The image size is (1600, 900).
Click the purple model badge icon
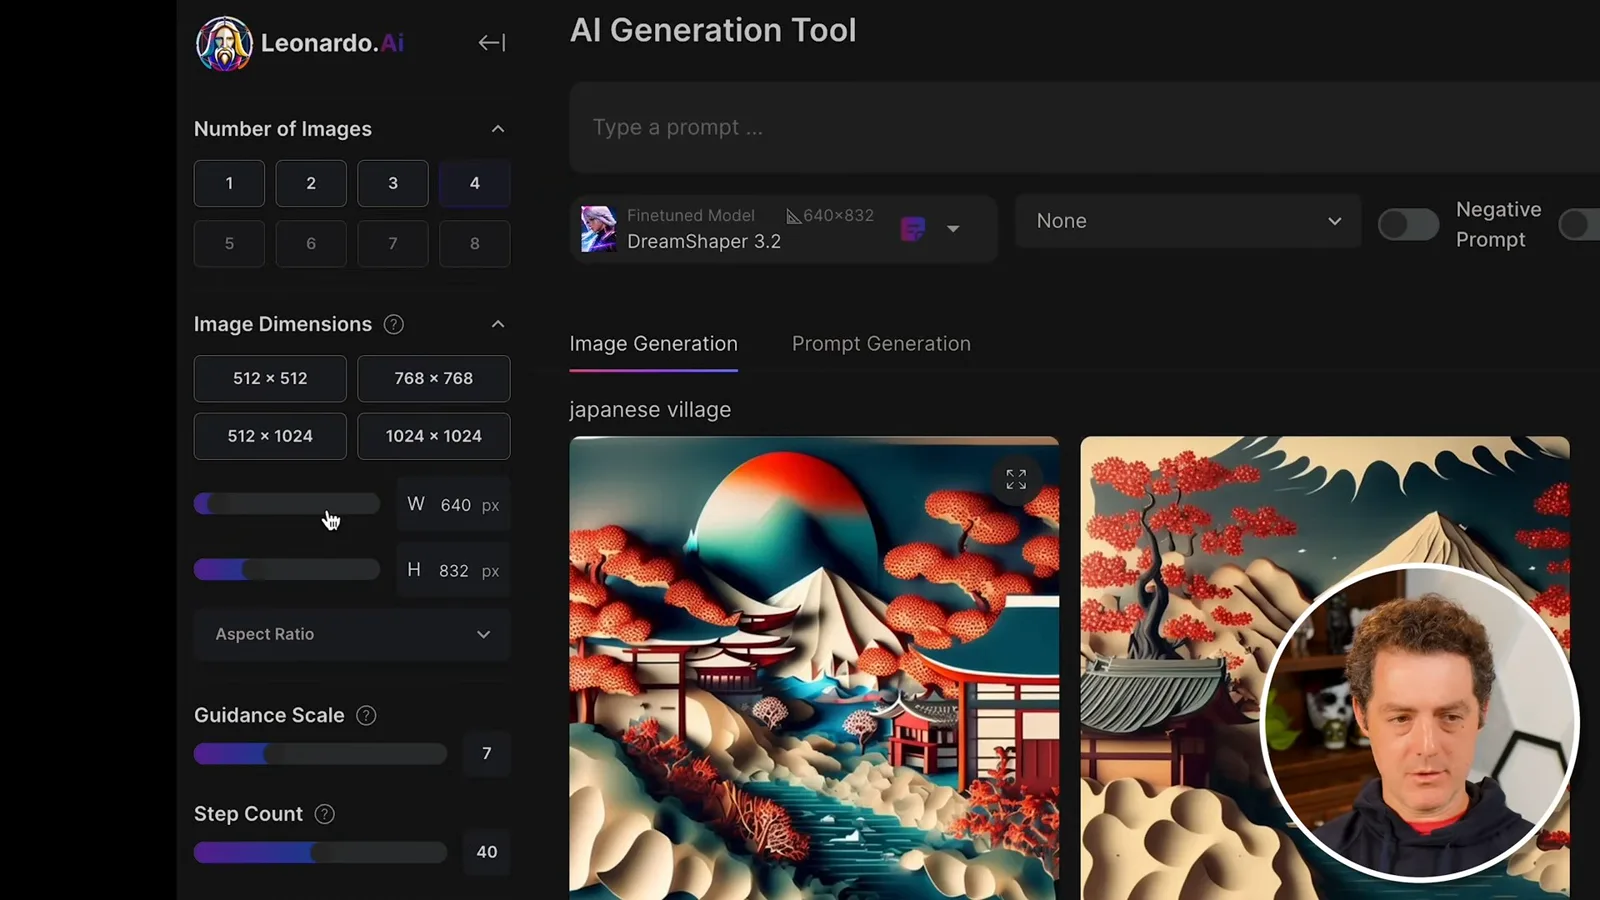[x=912, y=229]
